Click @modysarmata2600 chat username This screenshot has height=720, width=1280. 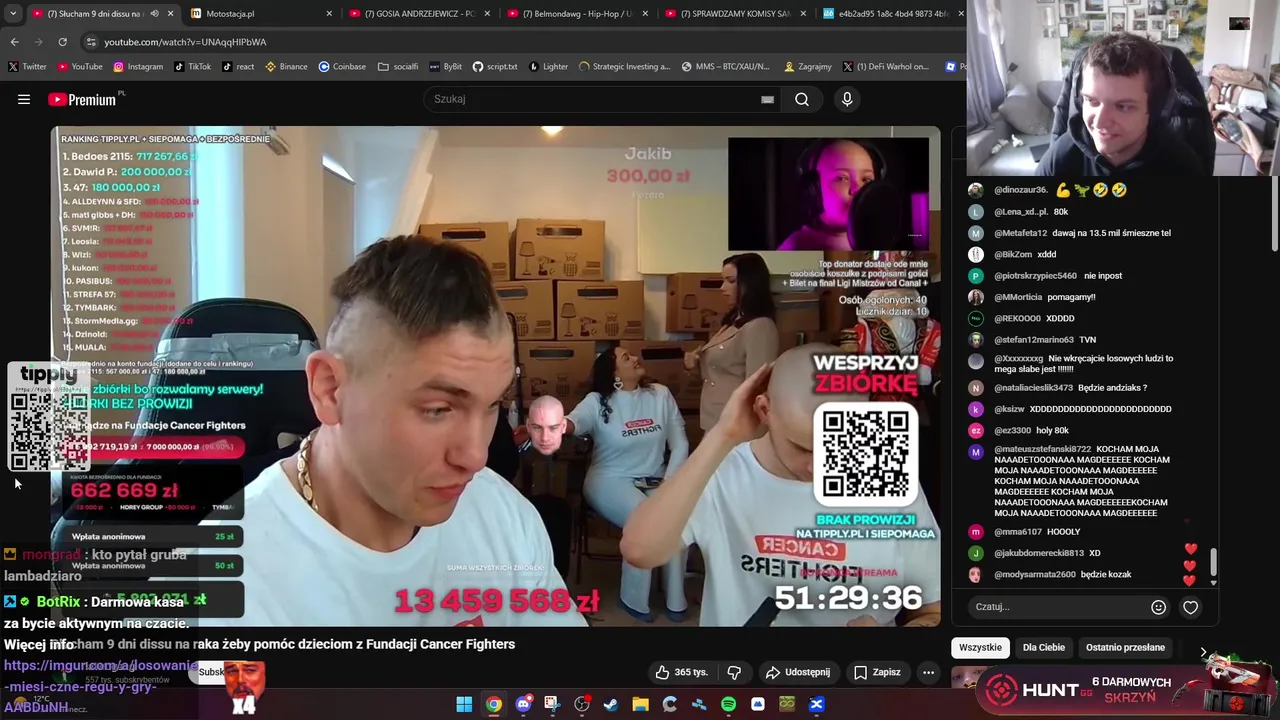pyautogui.click(x=1034, y=575)
